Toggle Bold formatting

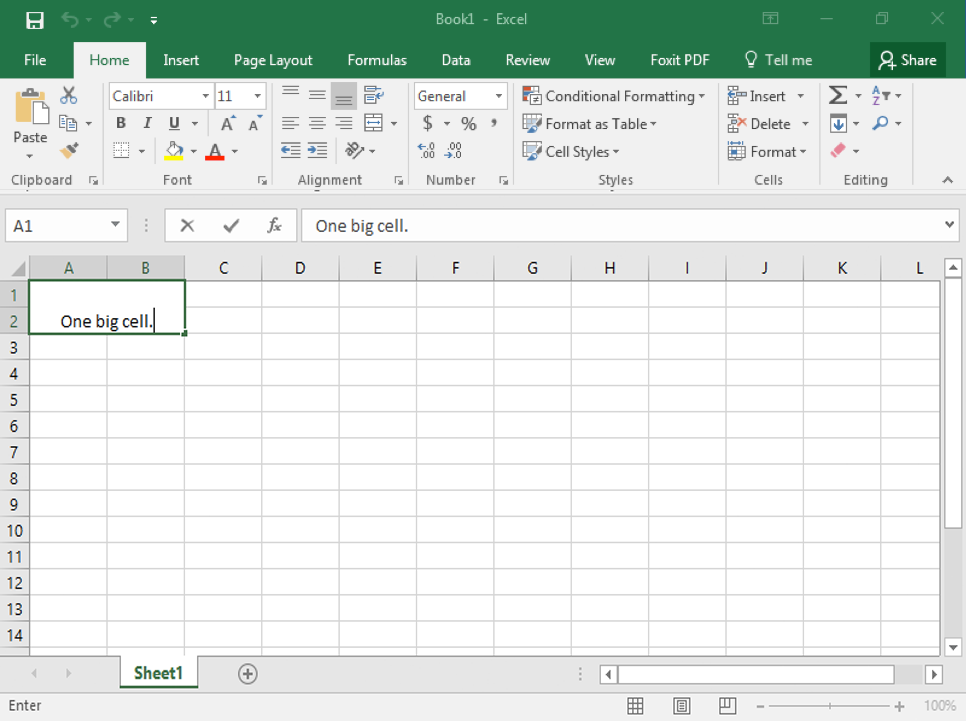[121, 124]
